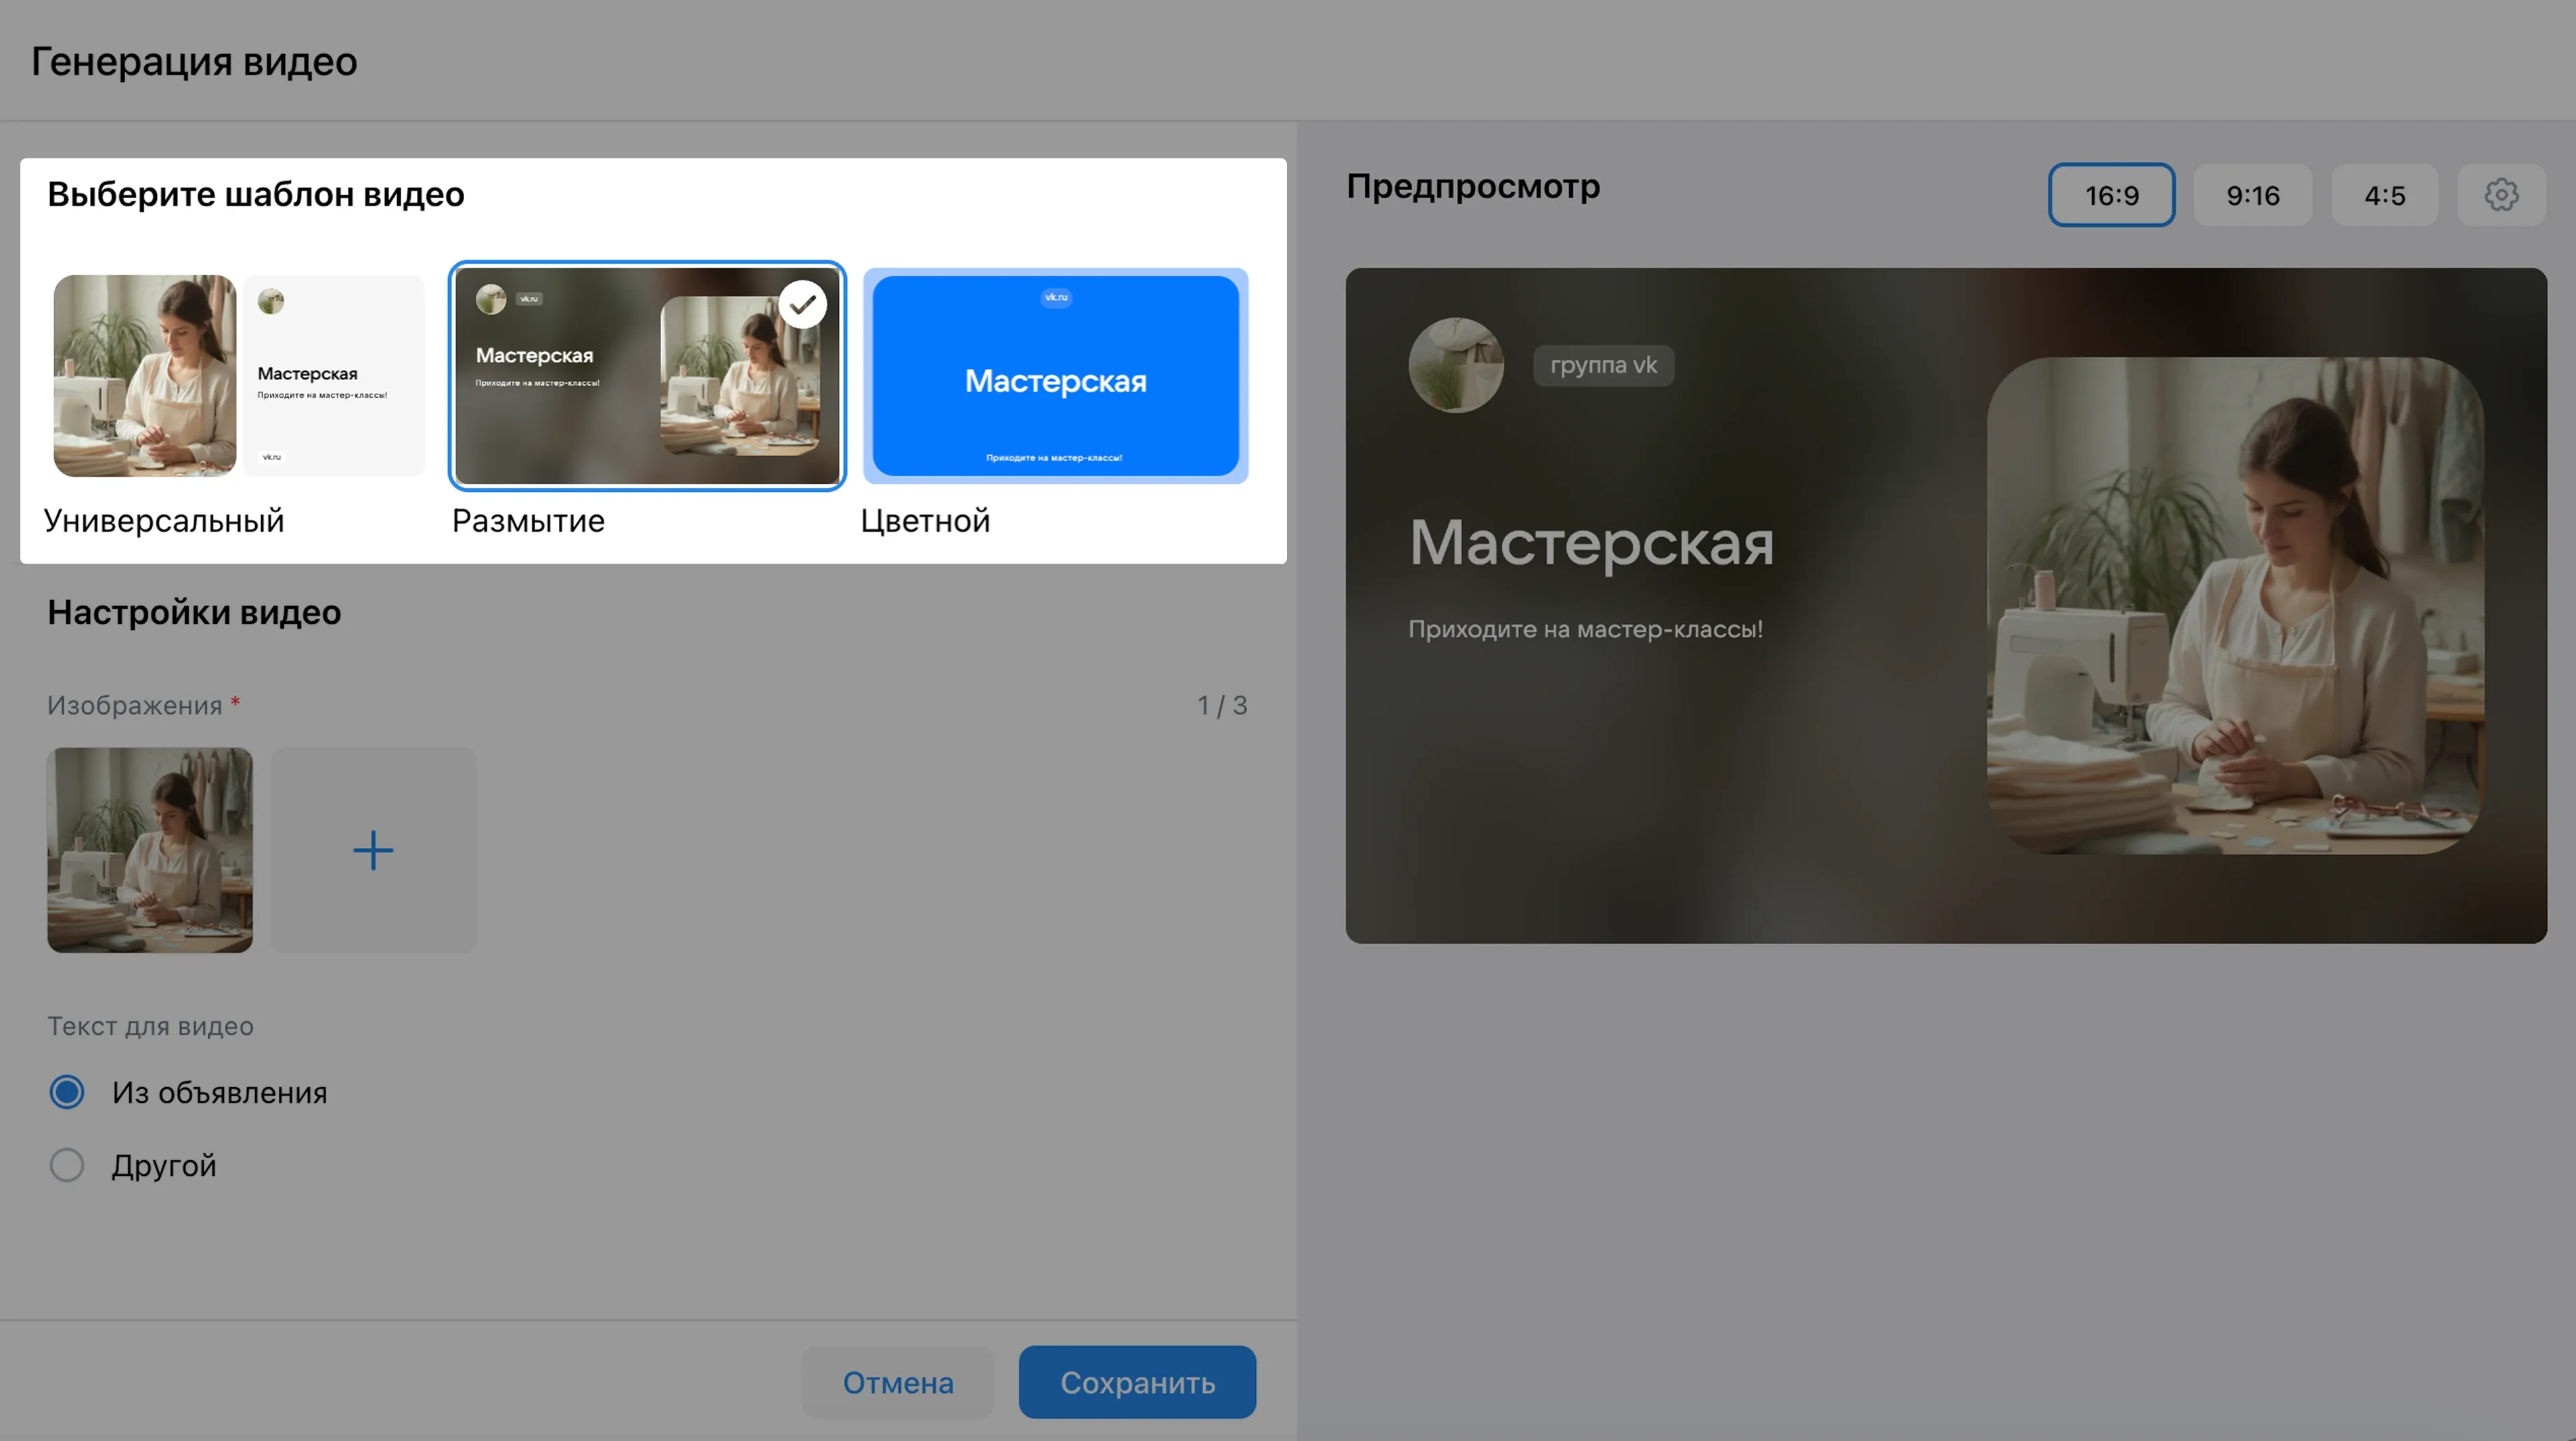The height and width of the screenshot is (1441, 2576).
Task: Click the preview subtitle Приходите на мастер-классы!
Action: tap(1585, 629)
